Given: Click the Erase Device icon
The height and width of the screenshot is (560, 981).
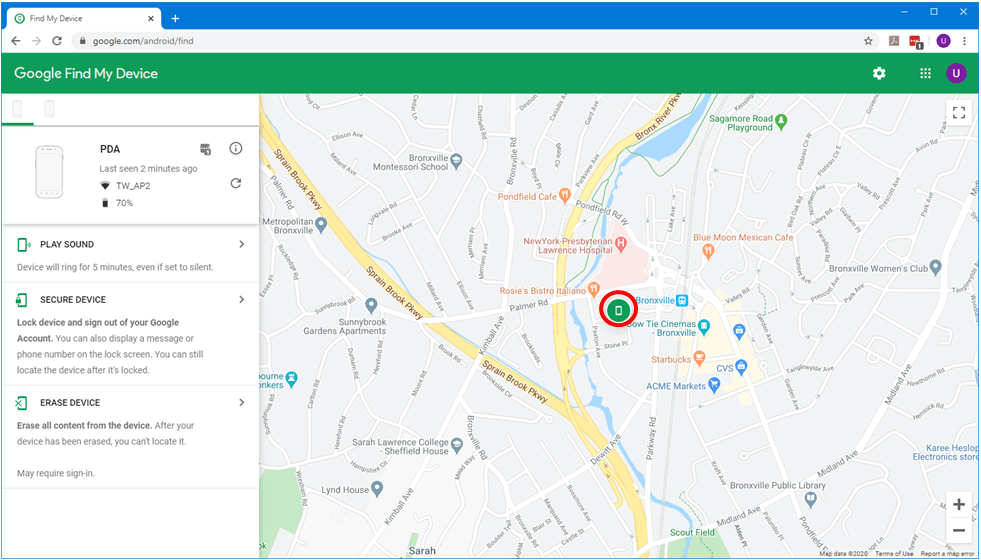Looking at the screenshot, I should pos(23,403).
